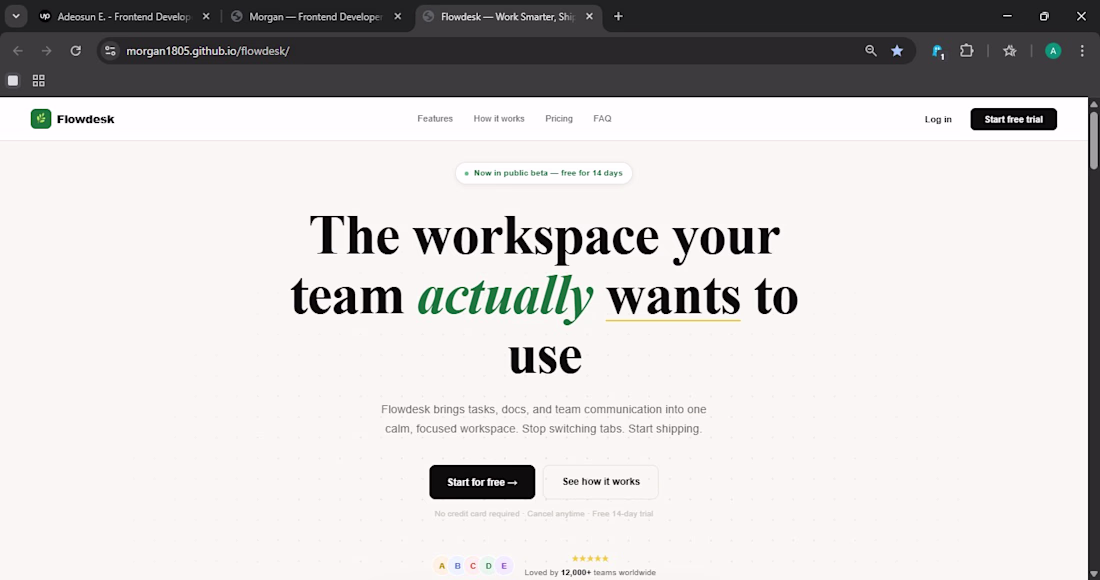Minimize the Chrome browser window
The height and width of the screenshot is (580, 1100).
pyautogui.click(x=1007, y=16)
